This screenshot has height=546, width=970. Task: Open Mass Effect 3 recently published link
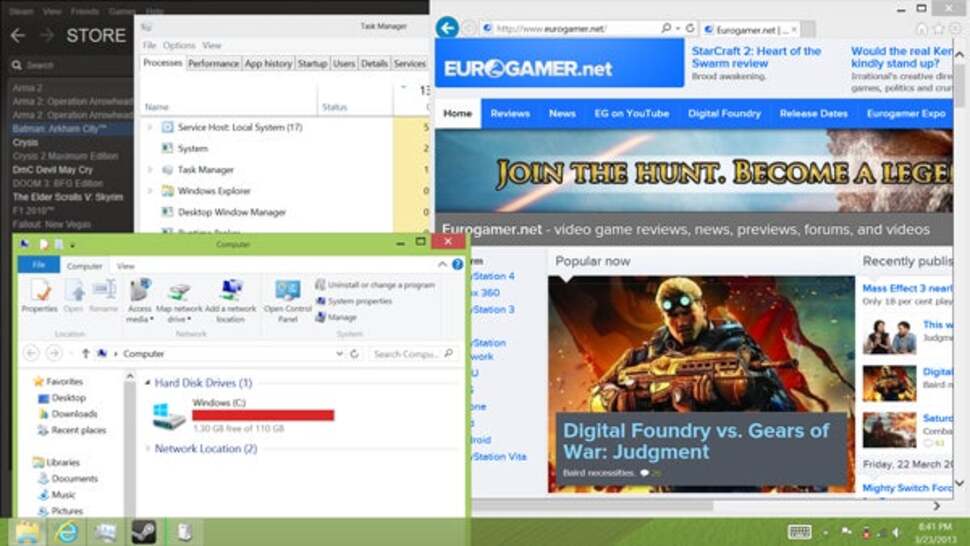tap(907, 288)
